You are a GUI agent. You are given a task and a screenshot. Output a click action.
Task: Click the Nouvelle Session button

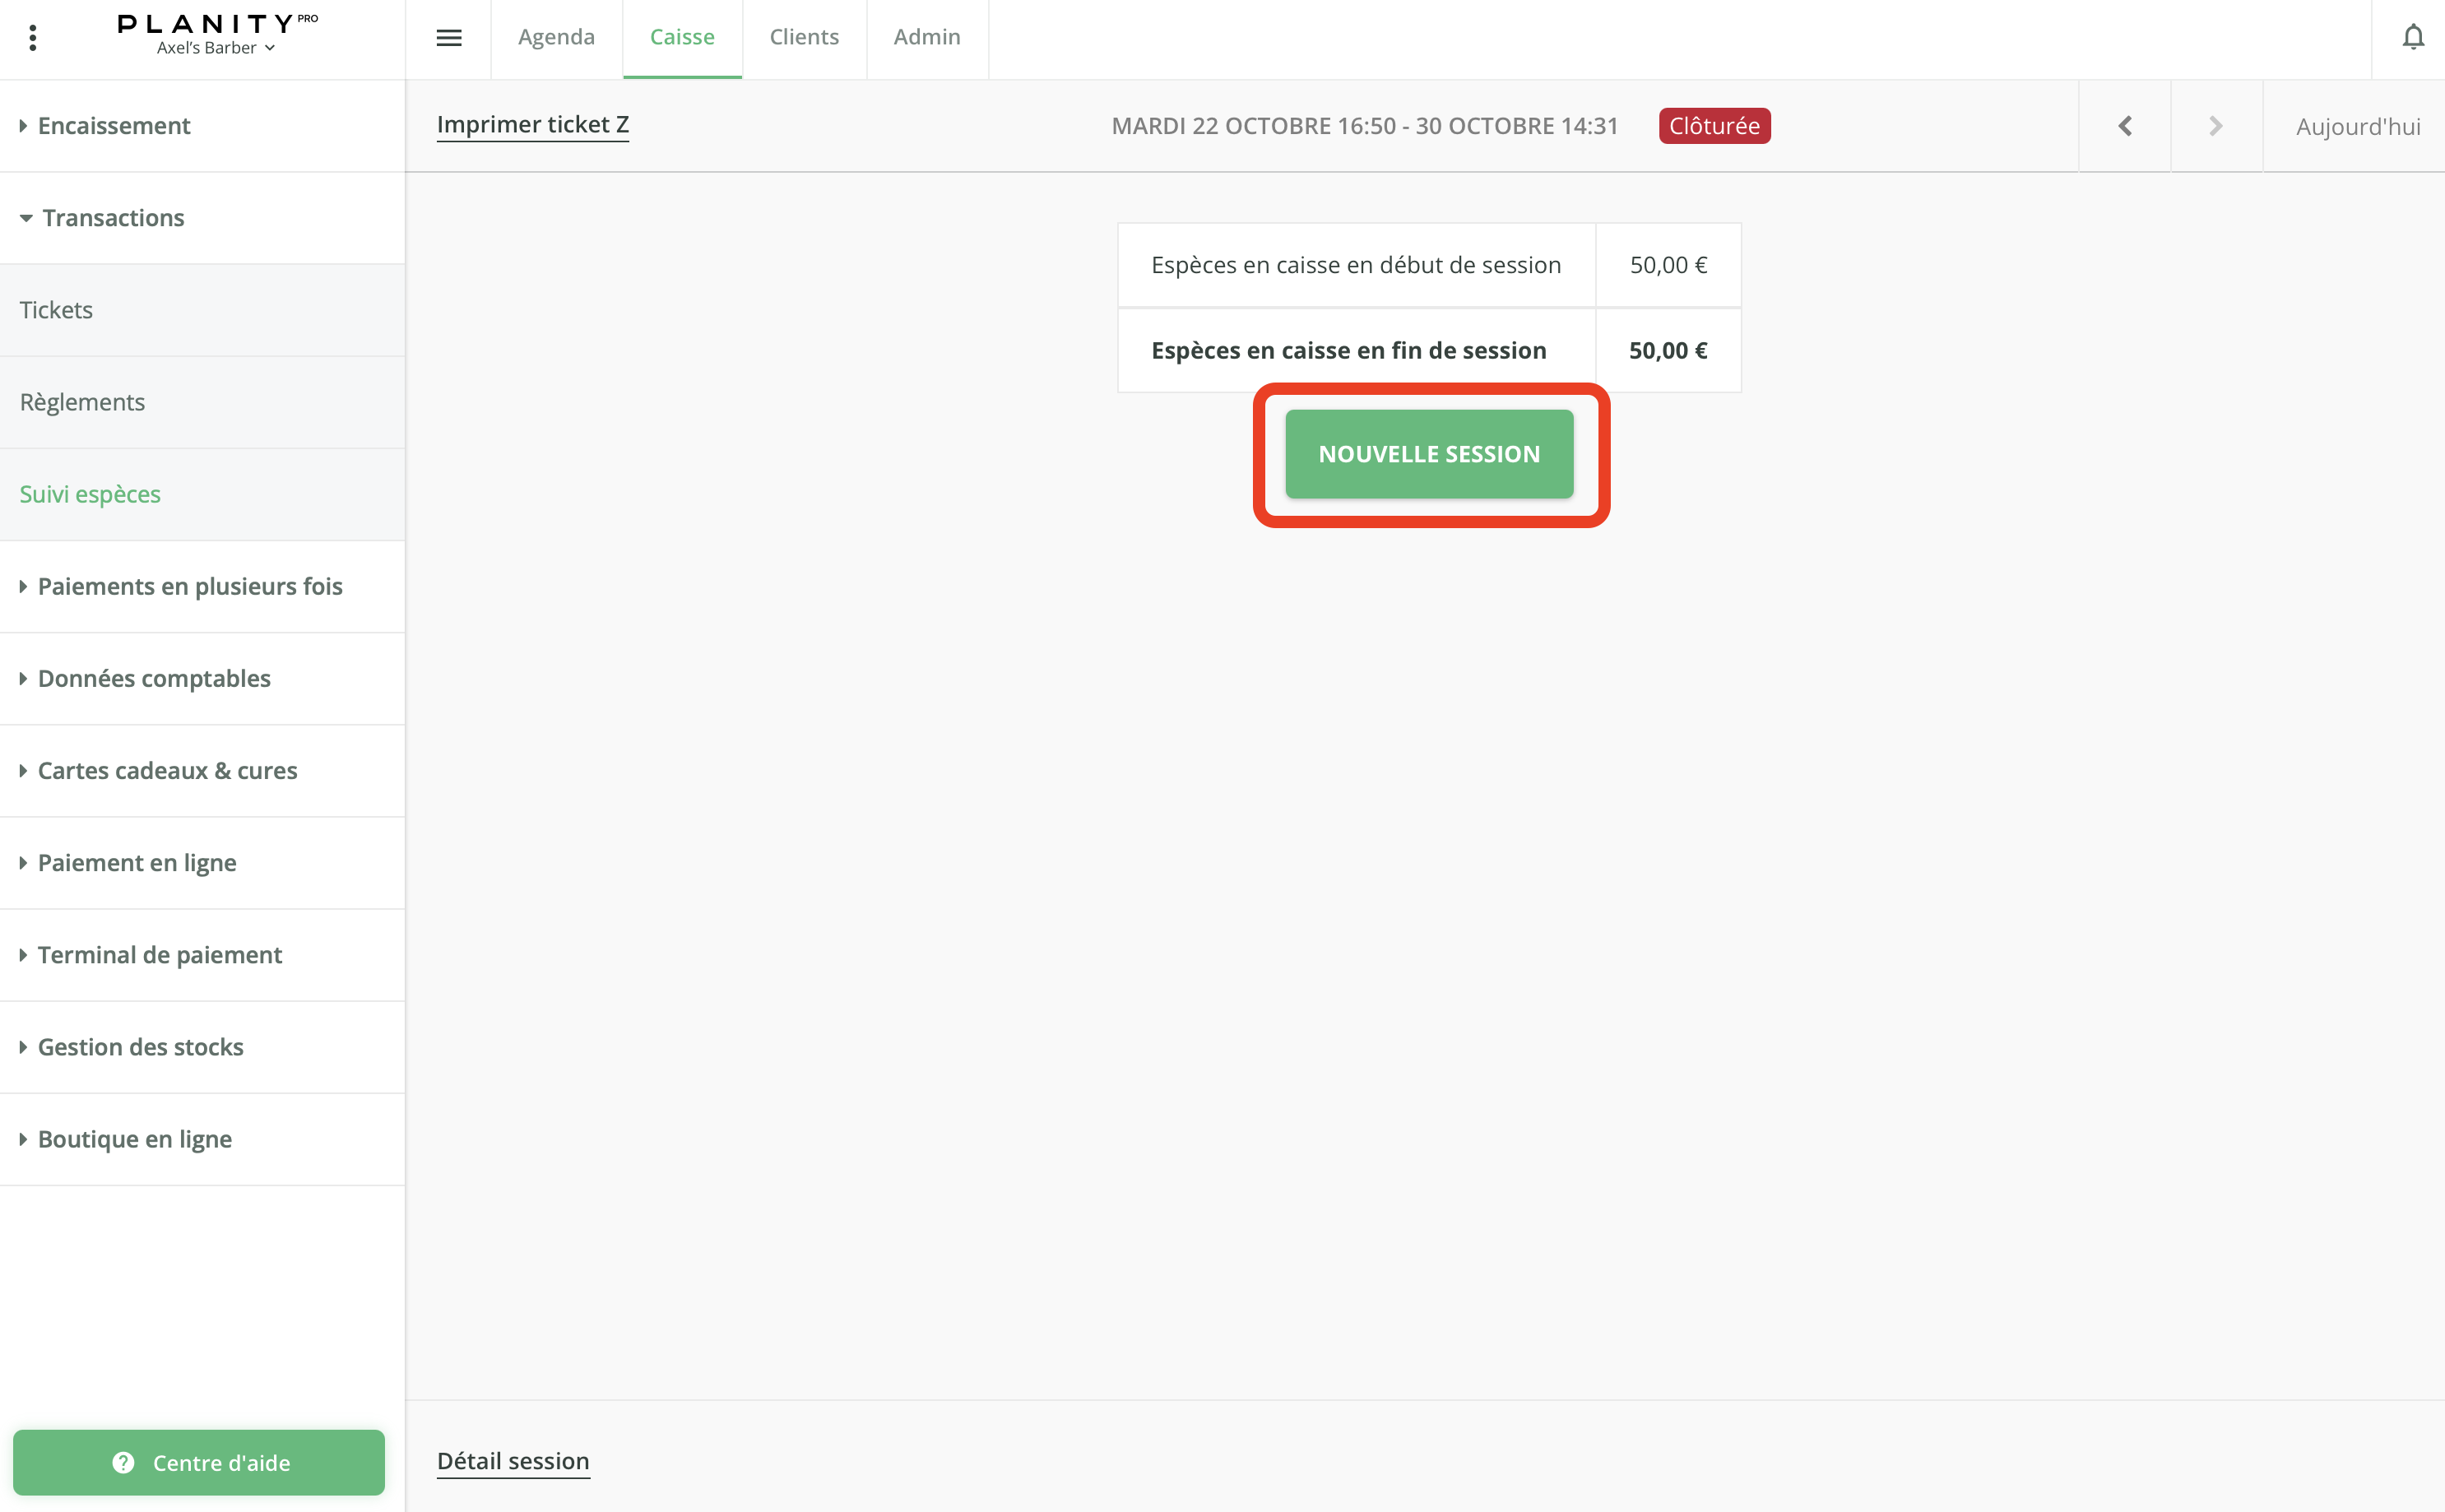coord(1429,454)
